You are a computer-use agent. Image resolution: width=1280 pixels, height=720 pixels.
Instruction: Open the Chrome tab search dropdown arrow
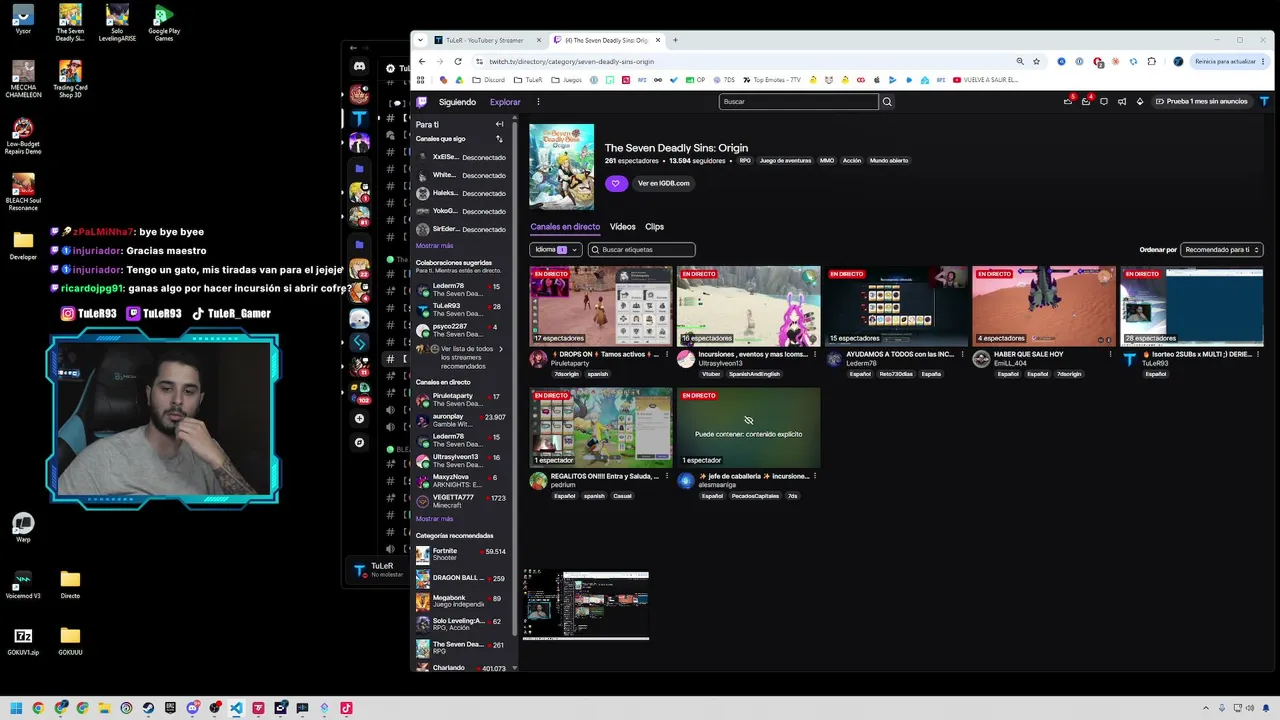[421, 40]
